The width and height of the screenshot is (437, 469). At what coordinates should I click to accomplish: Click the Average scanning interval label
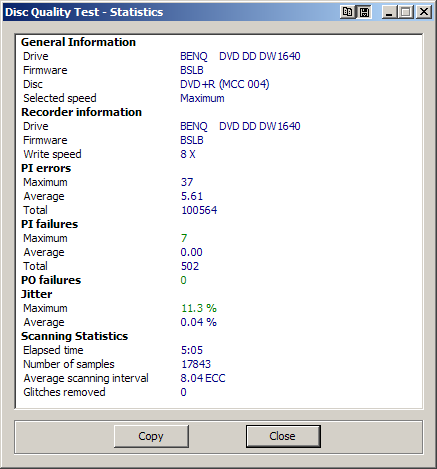pos(86,378)
